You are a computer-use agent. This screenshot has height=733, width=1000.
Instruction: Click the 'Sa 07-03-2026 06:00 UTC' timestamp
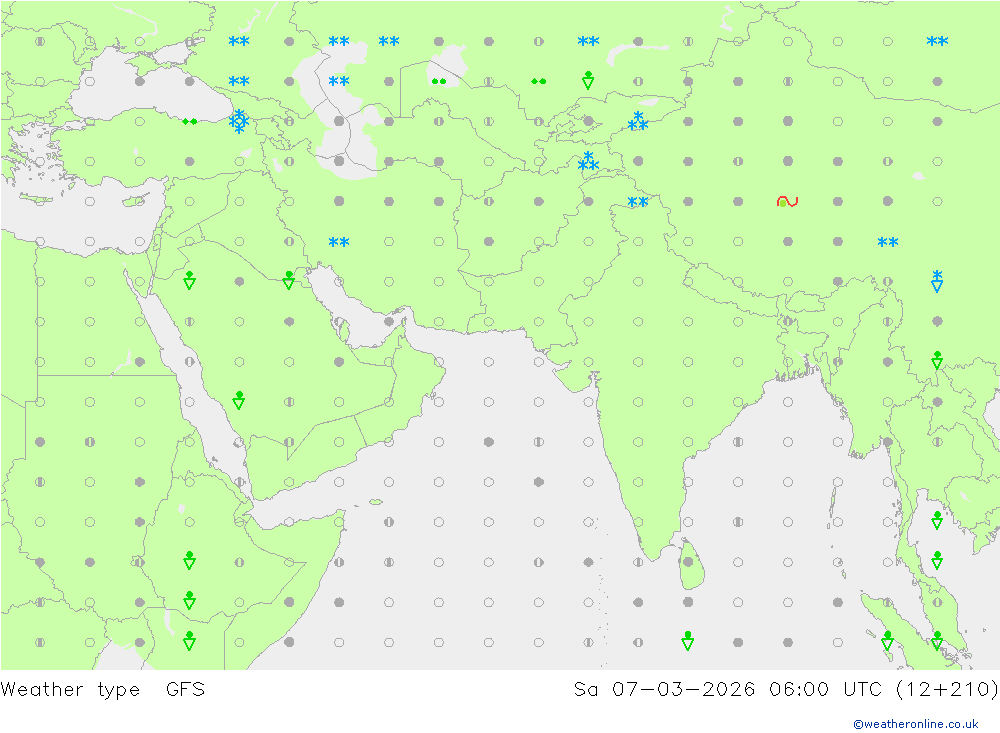coord(728,690)
